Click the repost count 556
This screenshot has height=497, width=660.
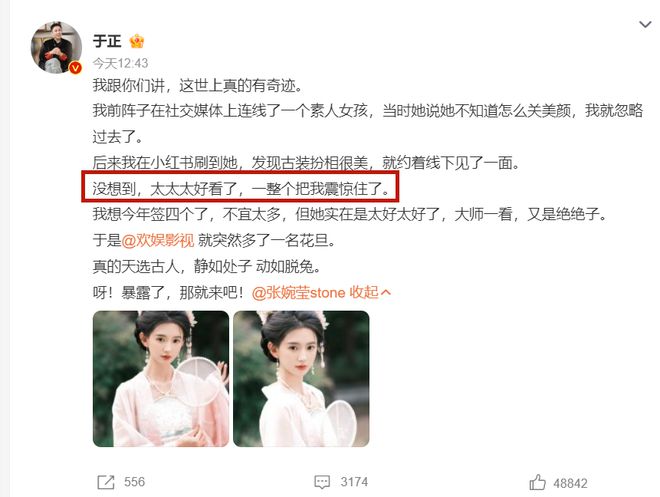tap(134, 482)
